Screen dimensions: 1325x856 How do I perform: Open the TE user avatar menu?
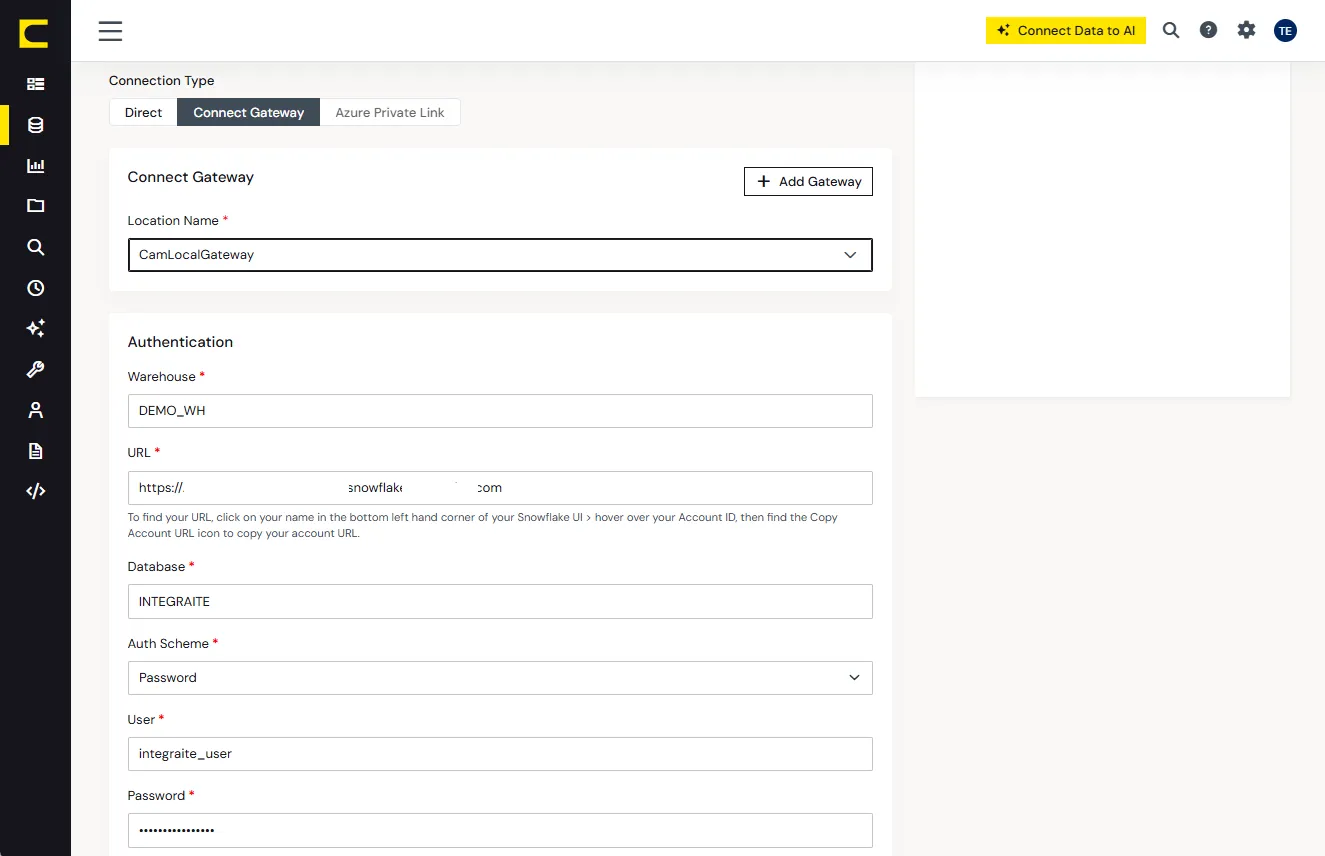(x=1285, y=30)
